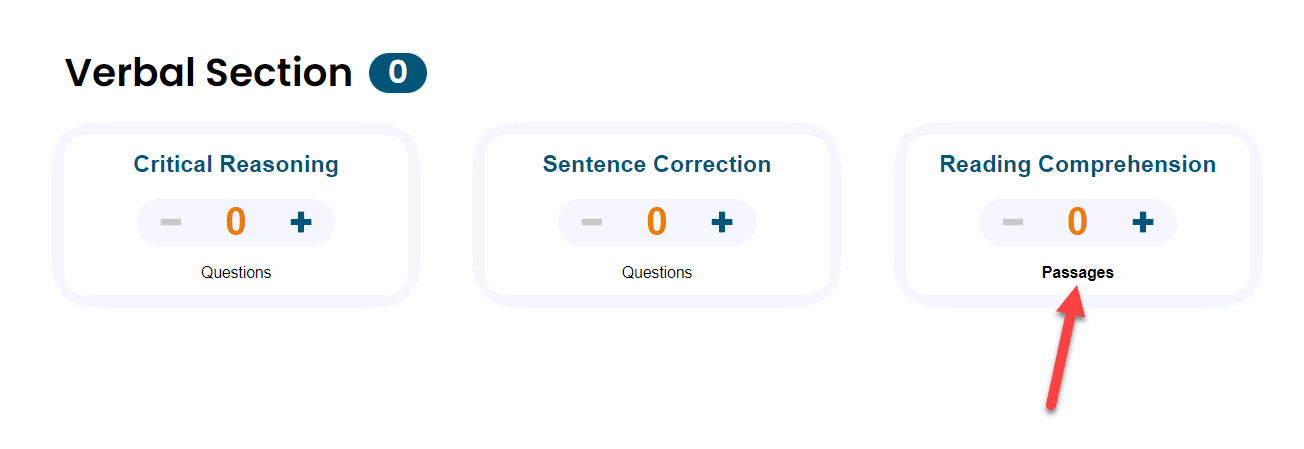Click the Passages label under Reading Comprehension

[x=1077, y=272]
